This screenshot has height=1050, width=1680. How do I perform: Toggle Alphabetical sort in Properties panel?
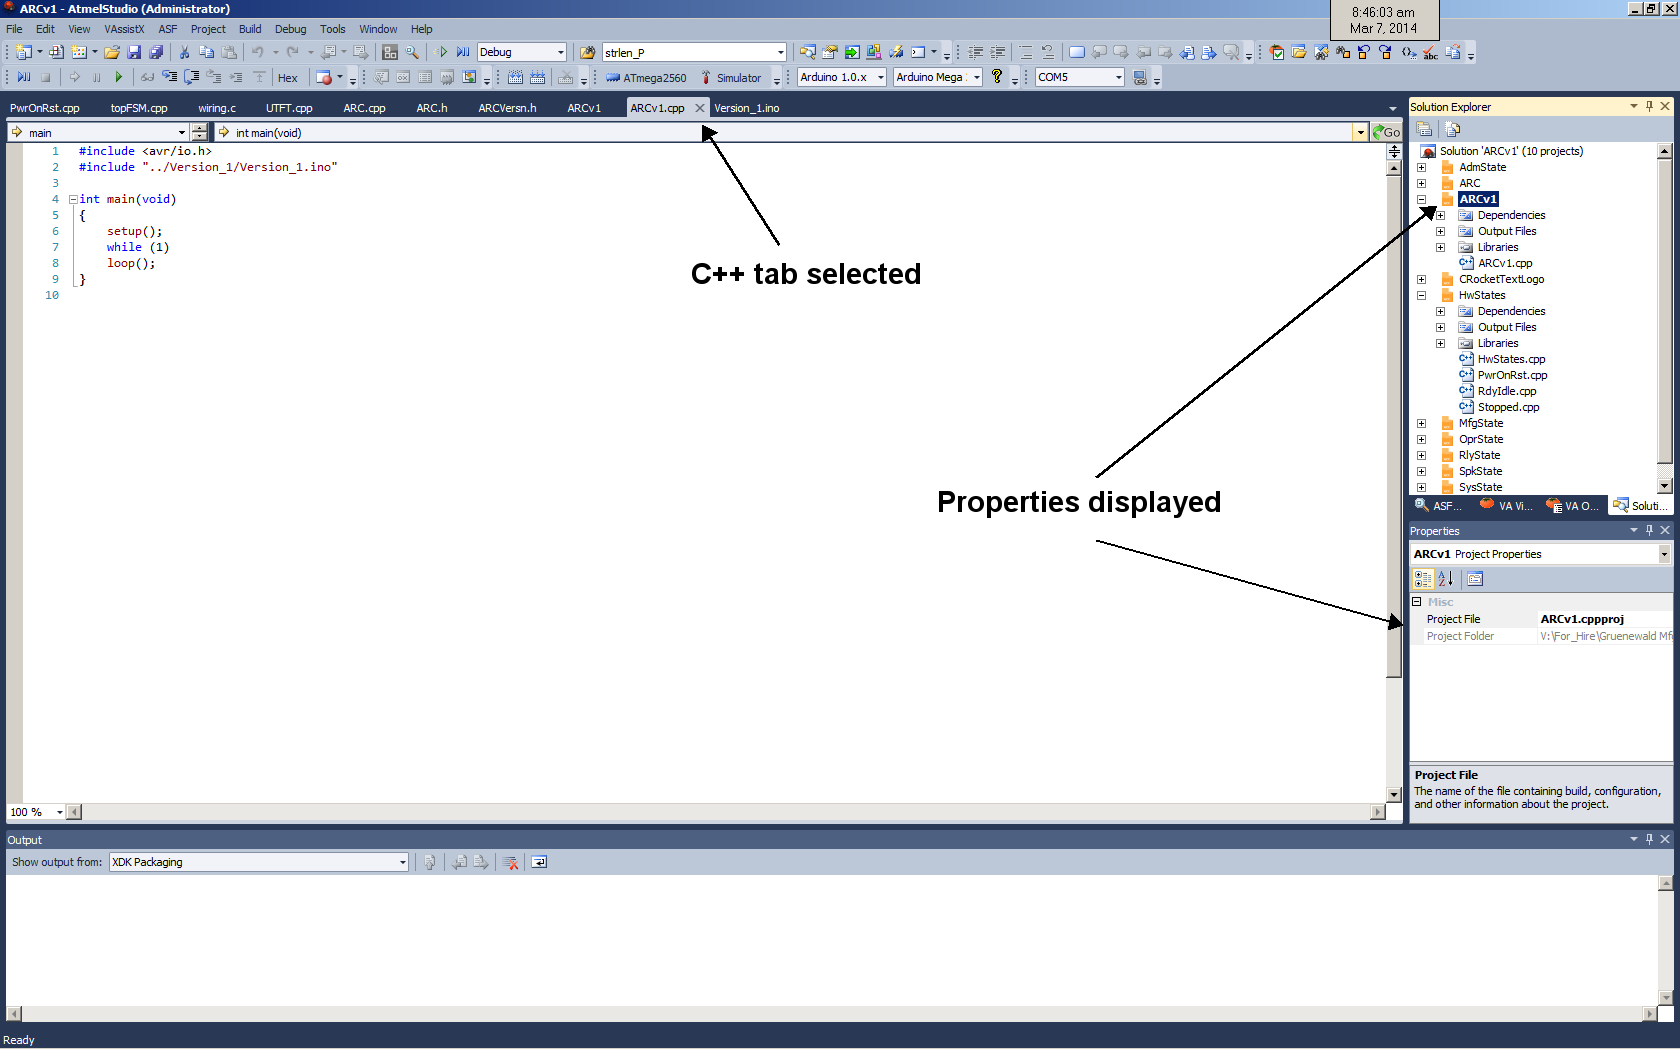(x=1445, y=579)
